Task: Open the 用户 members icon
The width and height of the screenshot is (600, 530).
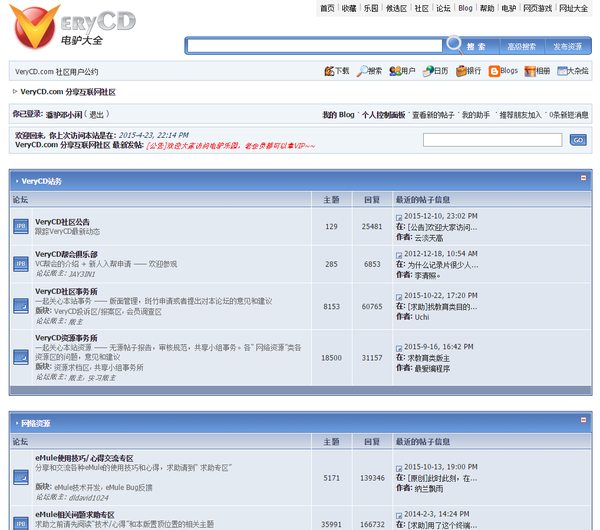Action: point(395,71)
